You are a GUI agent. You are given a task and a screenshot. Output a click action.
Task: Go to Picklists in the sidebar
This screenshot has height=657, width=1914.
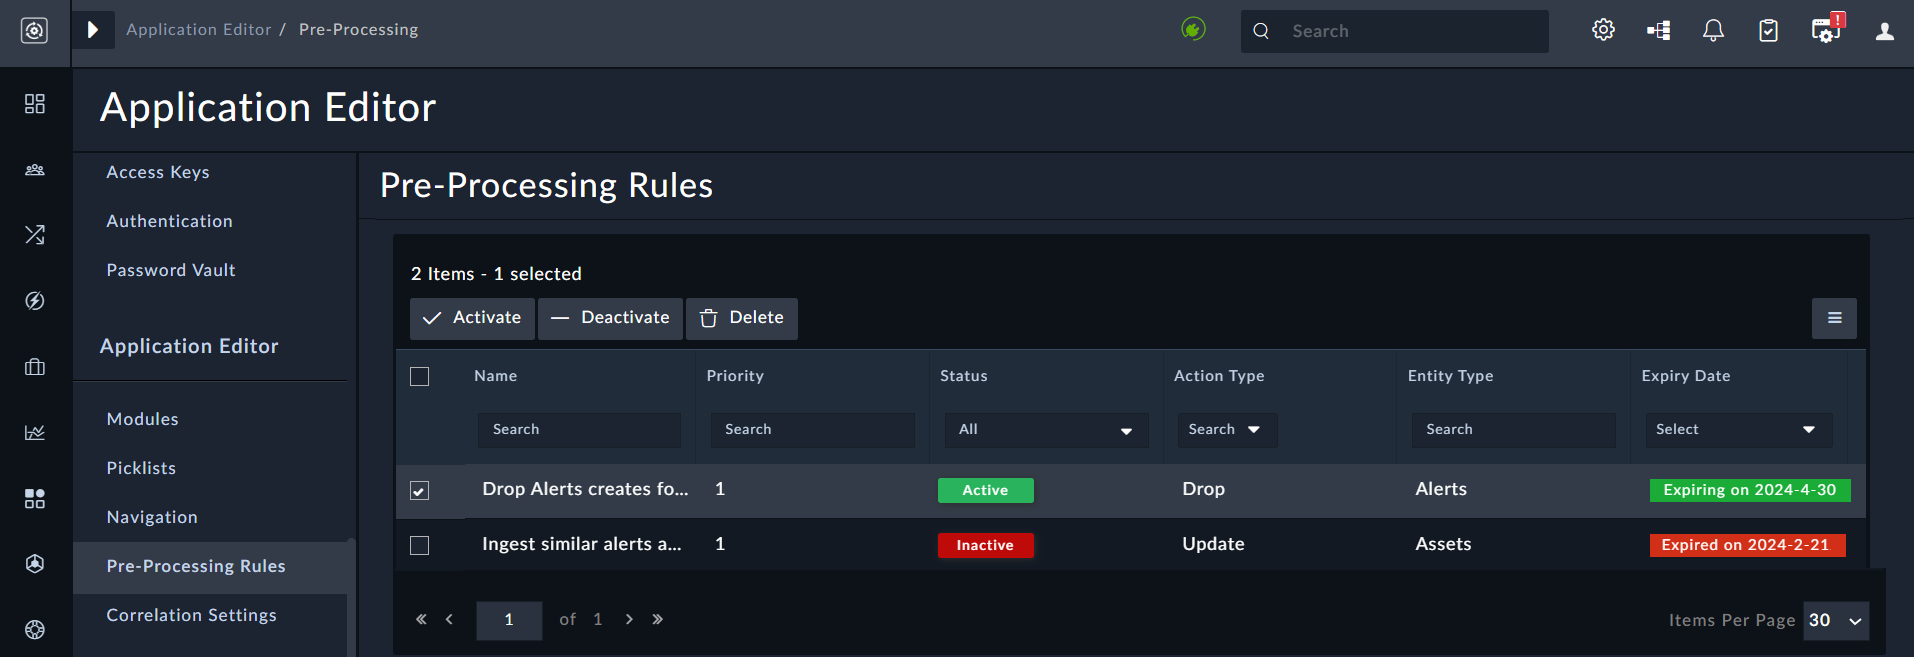[x=141, y=468]
